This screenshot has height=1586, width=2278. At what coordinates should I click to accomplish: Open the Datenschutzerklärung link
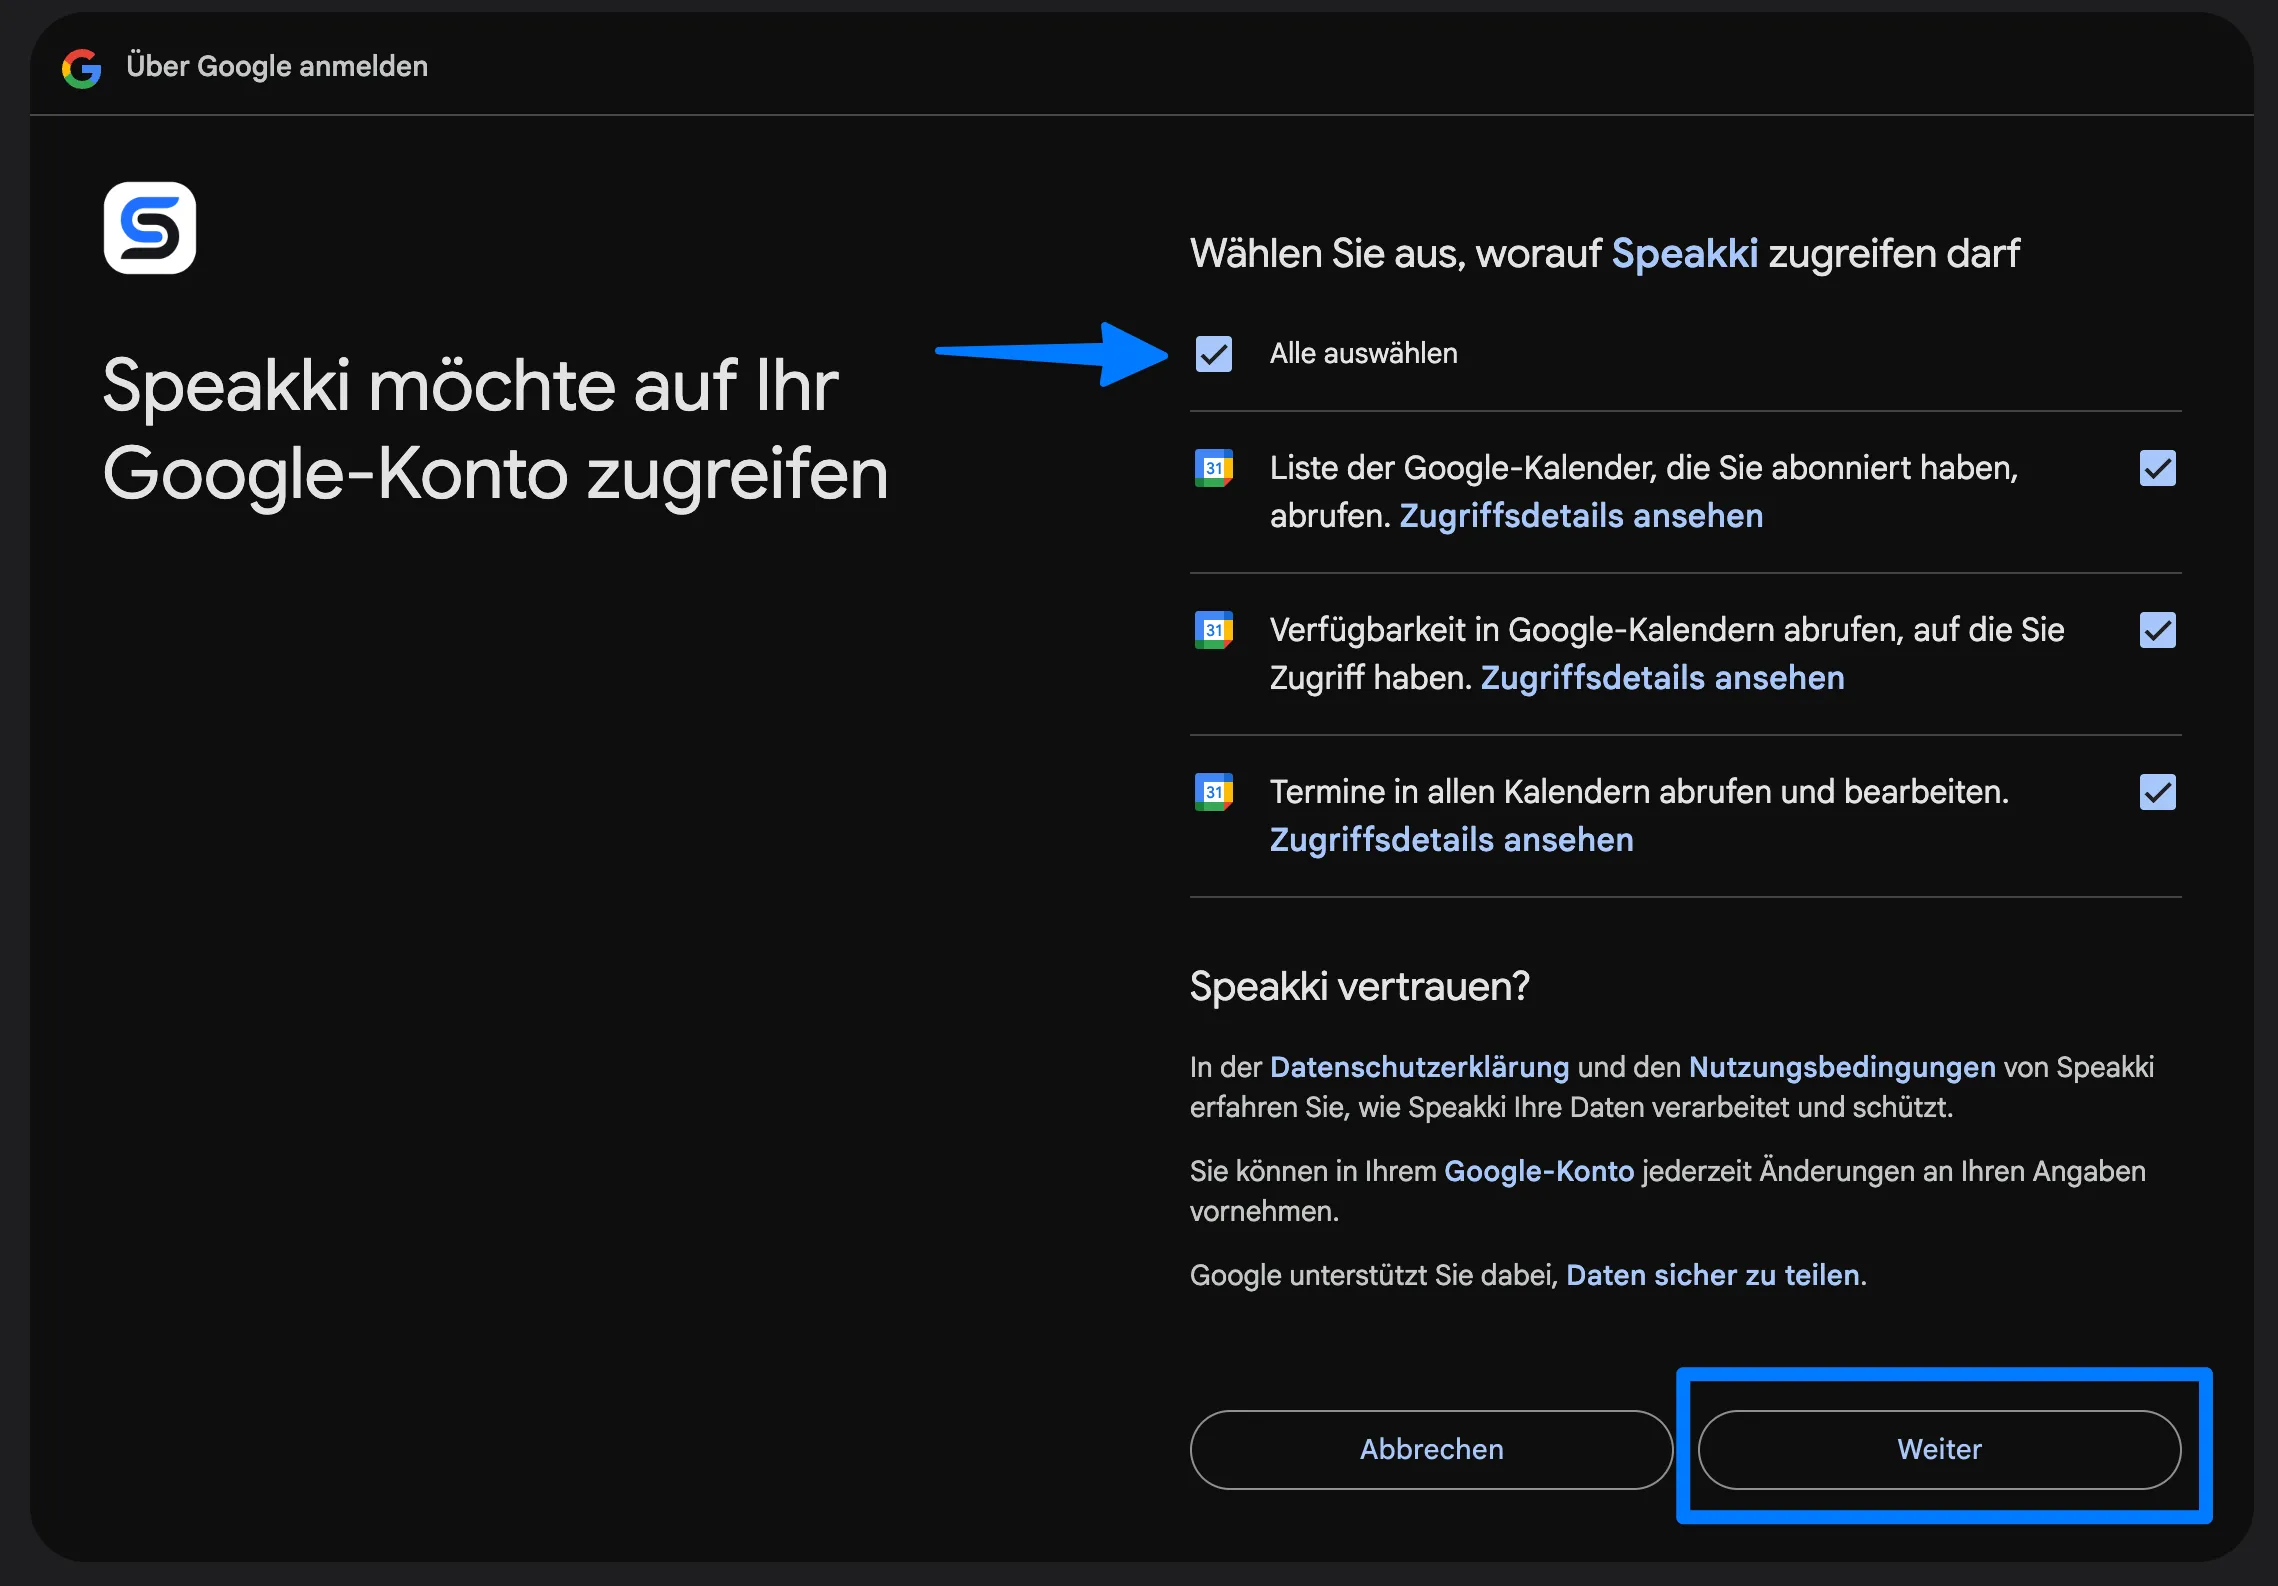pyautogui.click(x=1419, y=1067)
